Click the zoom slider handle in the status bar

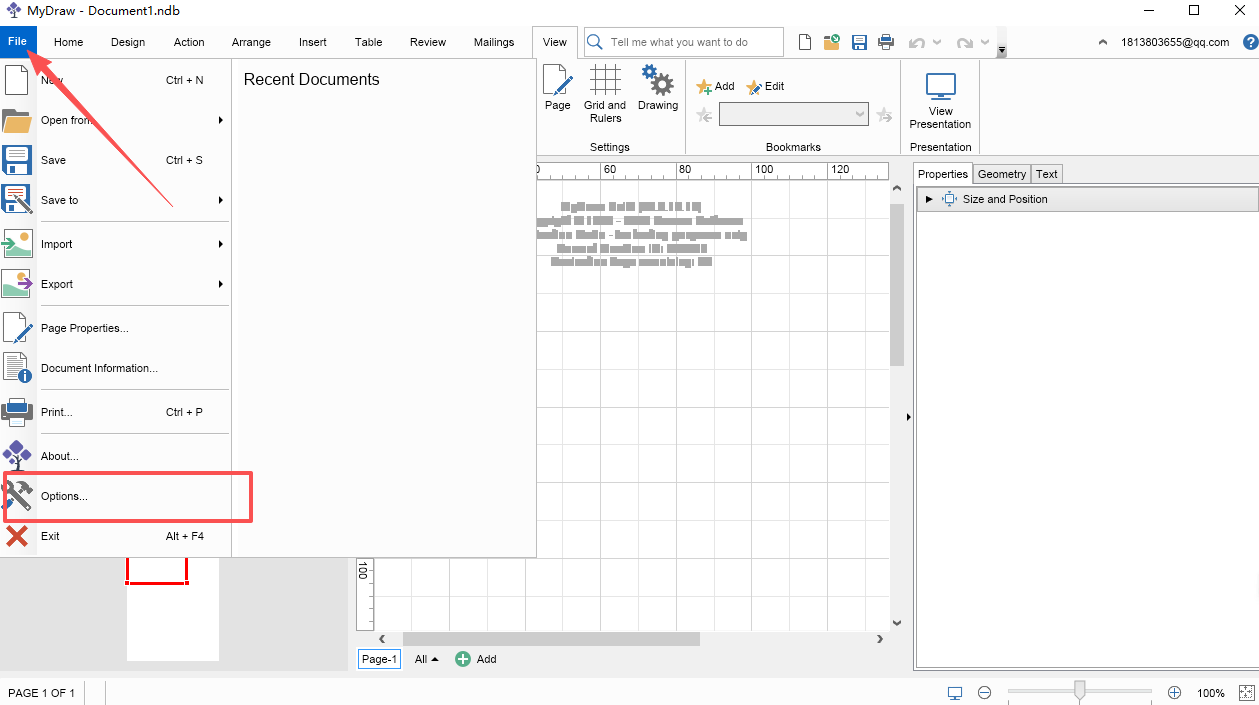point(1080,690)
